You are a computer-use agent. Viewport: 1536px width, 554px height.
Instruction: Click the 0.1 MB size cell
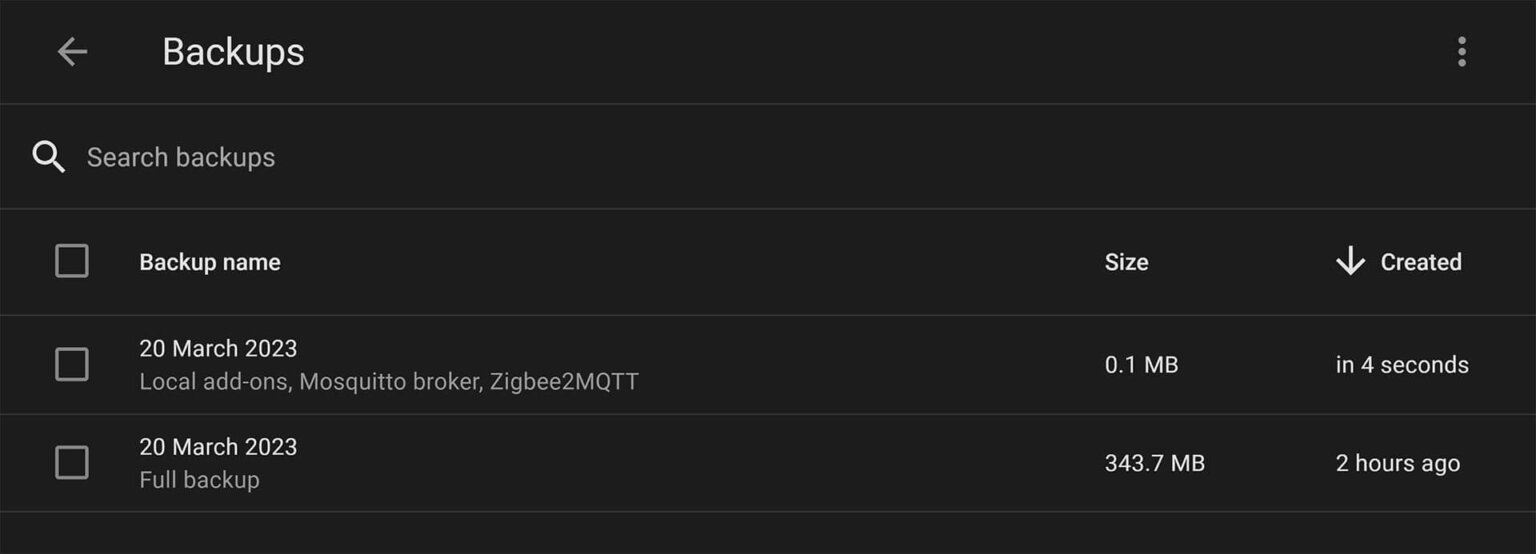point(1141,365)
